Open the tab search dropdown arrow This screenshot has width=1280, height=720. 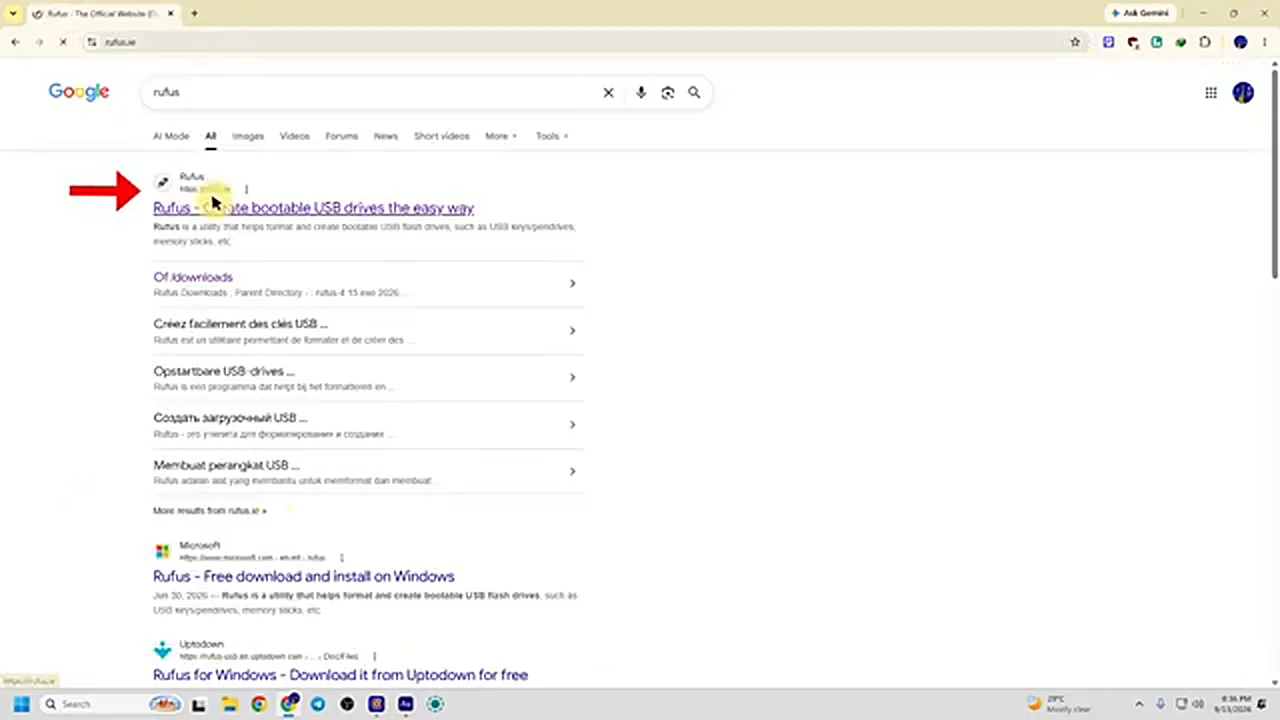(13, 13)
